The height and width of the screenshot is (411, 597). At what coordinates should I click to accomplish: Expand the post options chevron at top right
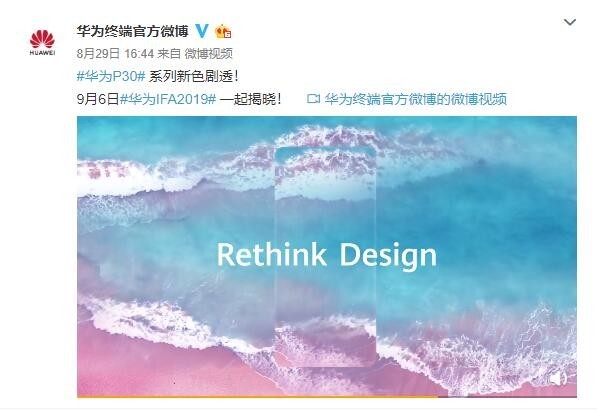570,22
